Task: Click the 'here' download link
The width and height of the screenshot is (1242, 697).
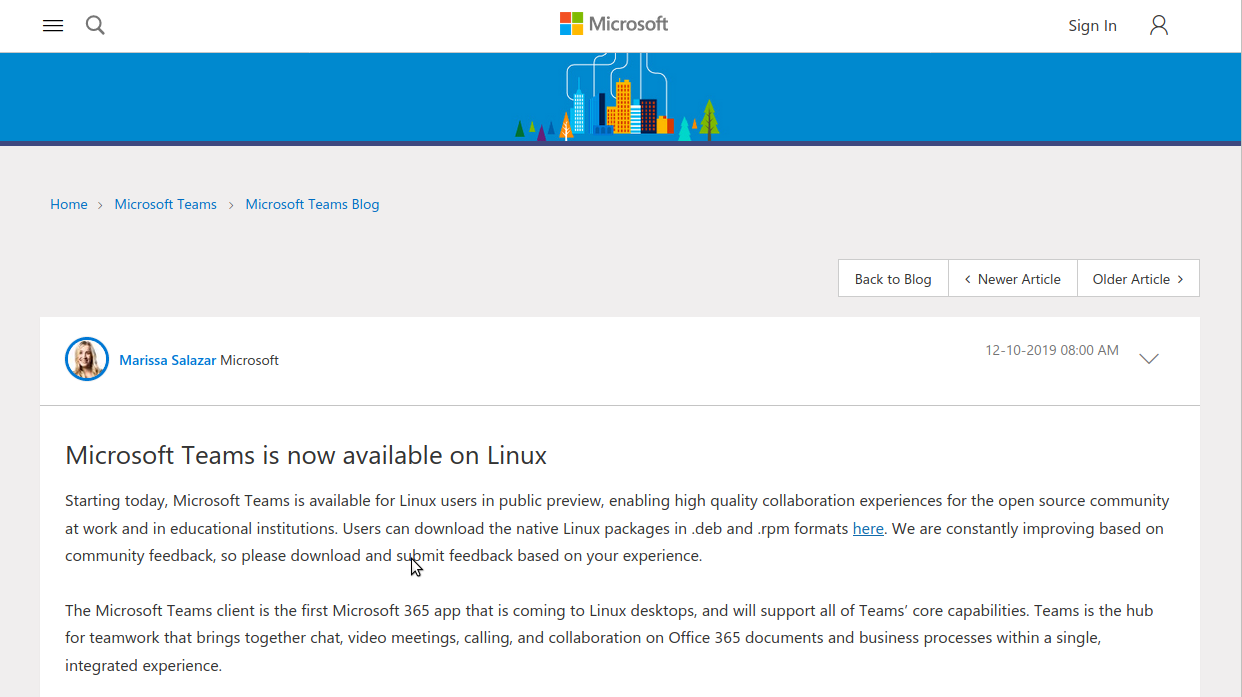Action: click(868, 529)
